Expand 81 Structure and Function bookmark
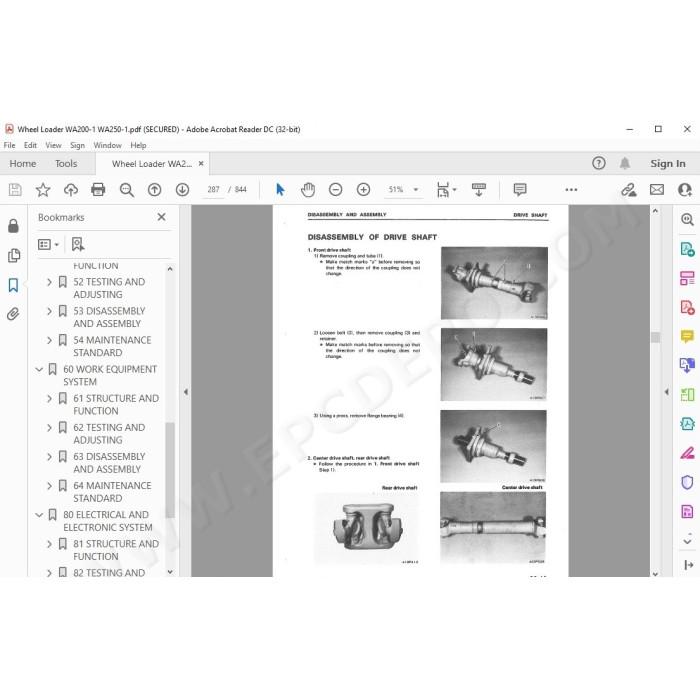The width and height of the screenshot is (700, 700). pyautogui.click(x=49, y=544)
